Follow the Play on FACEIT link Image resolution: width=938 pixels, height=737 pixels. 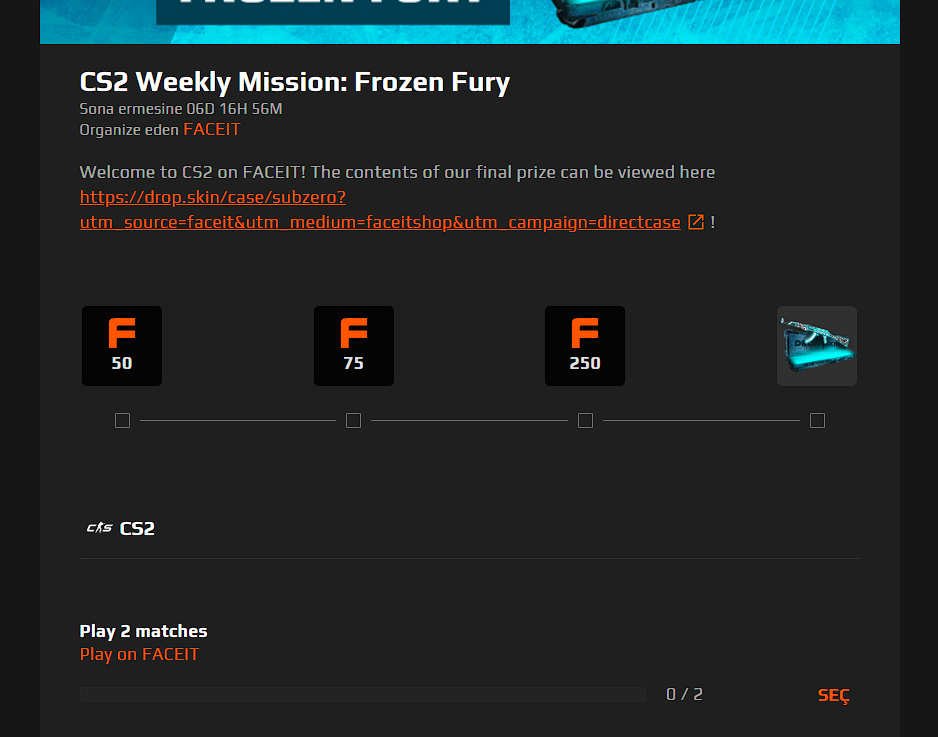(139, 654)
